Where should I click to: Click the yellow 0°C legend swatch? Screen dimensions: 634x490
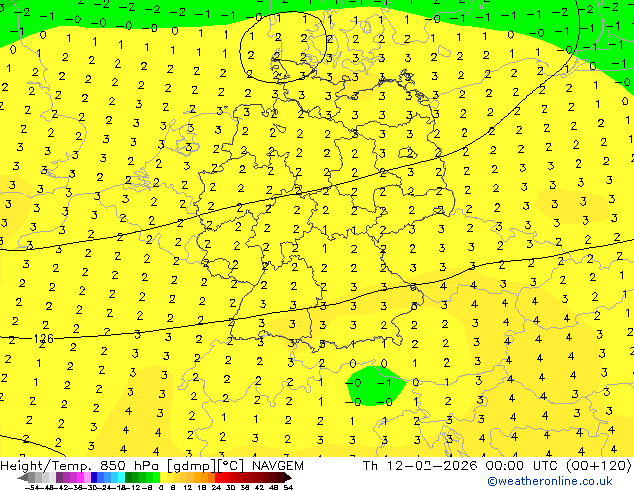pos(164,477)
